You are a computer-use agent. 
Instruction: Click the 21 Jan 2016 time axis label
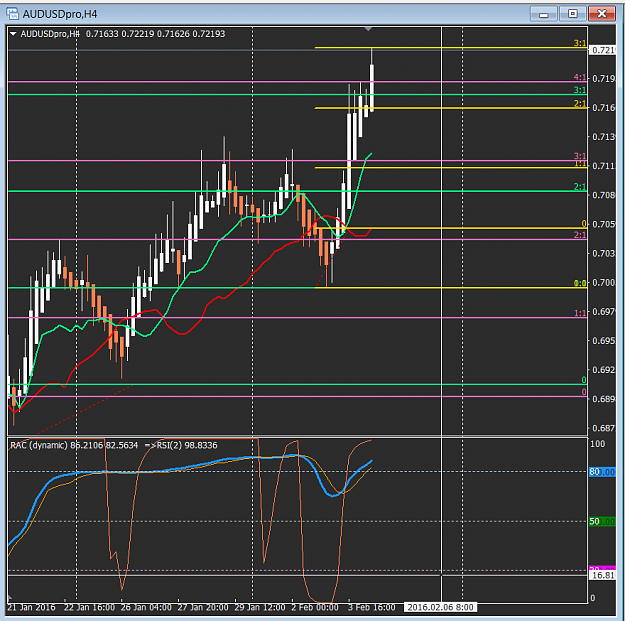(x=31, y=607)
